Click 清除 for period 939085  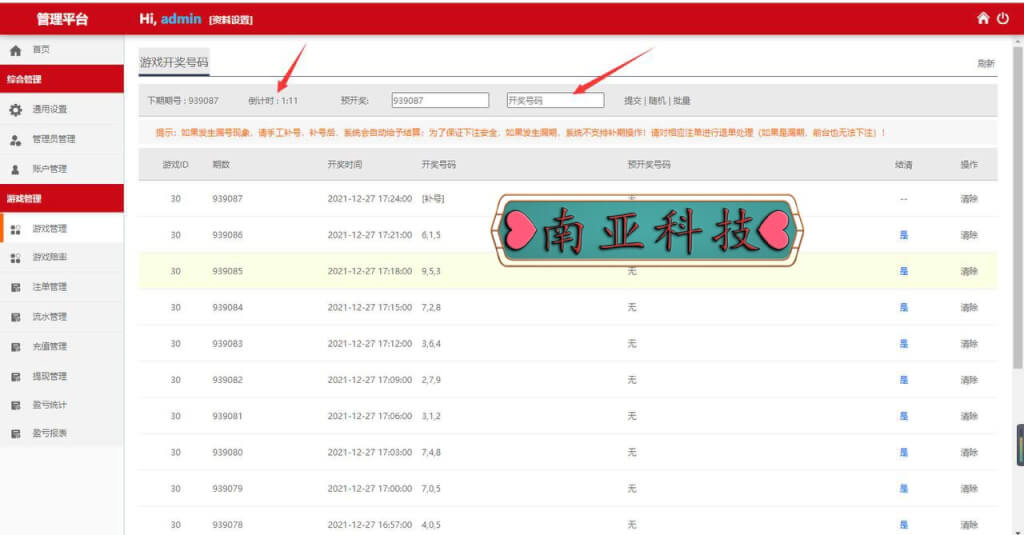tap(969, 271)
